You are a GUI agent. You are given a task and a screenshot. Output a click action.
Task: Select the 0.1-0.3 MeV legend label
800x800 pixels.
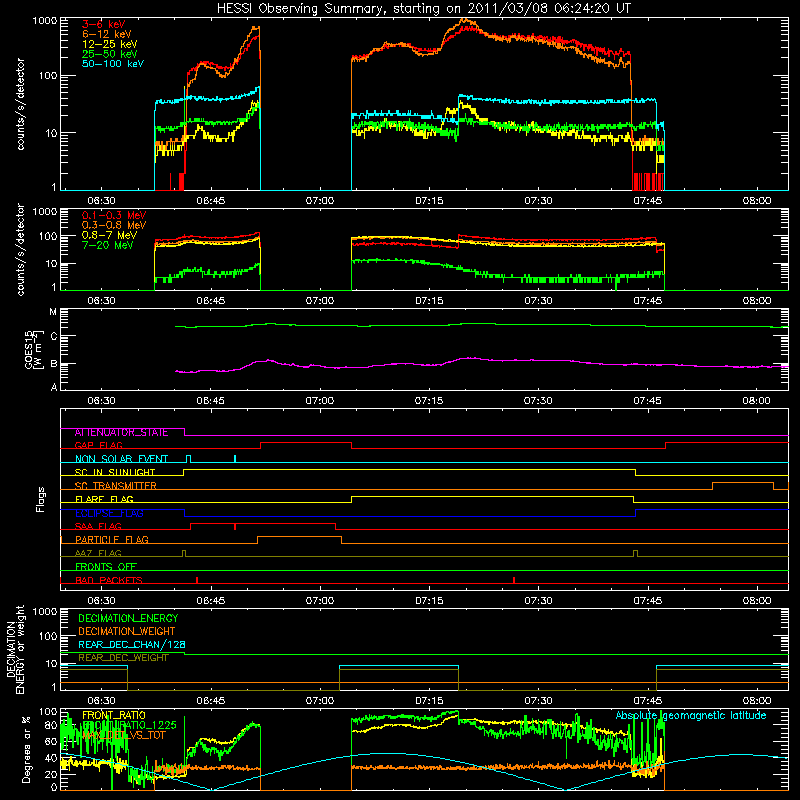114,215
